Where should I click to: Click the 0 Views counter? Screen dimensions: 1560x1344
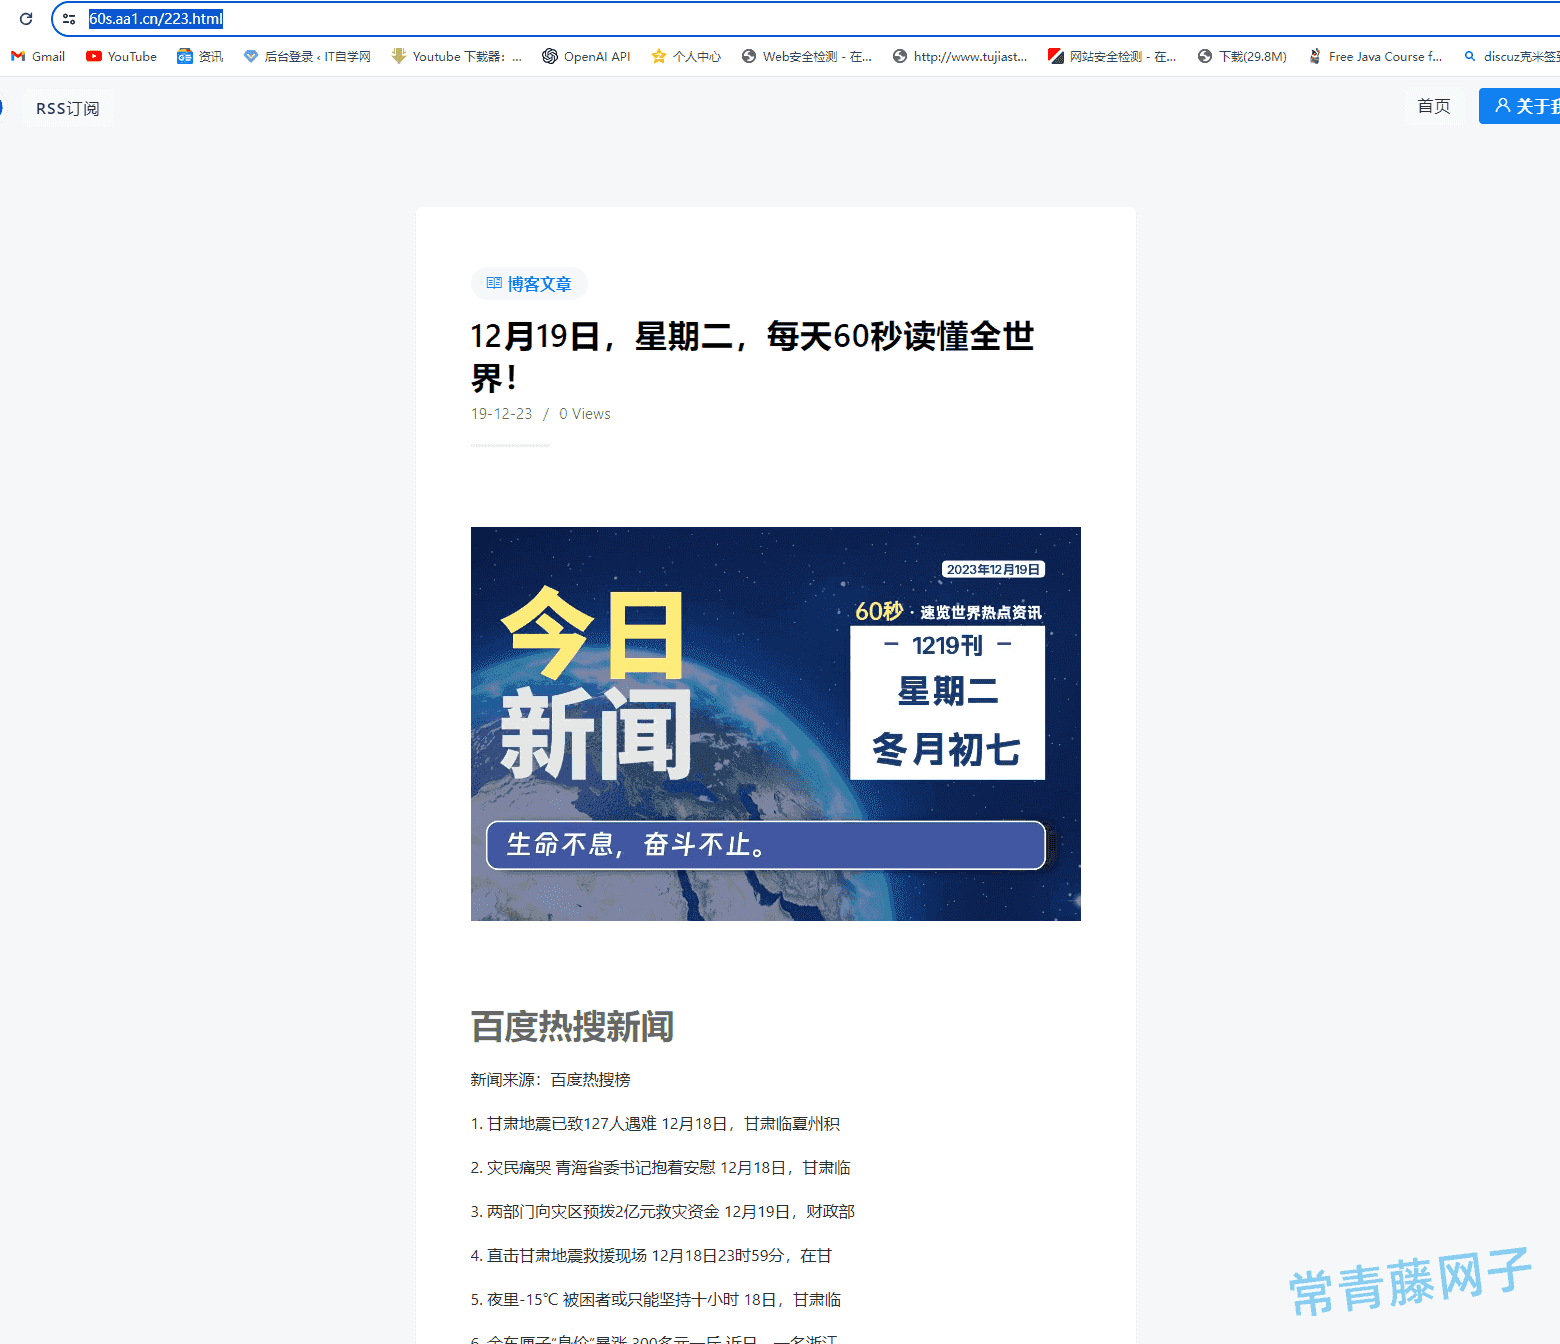[585, 414]
